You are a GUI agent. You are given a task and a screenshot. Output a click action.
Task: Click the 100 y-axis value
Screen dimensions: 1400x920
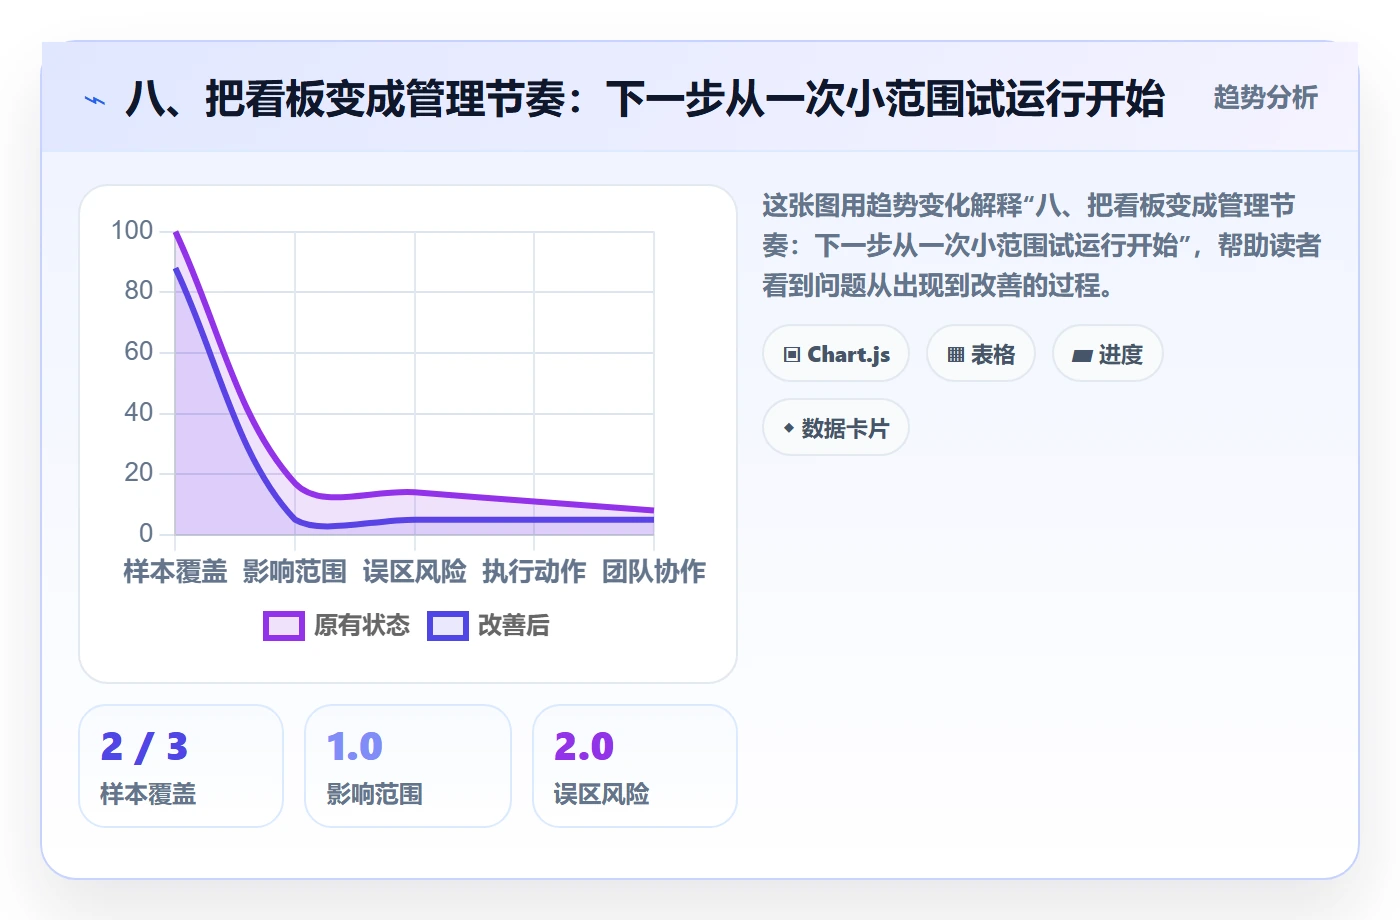coord(132,231)
